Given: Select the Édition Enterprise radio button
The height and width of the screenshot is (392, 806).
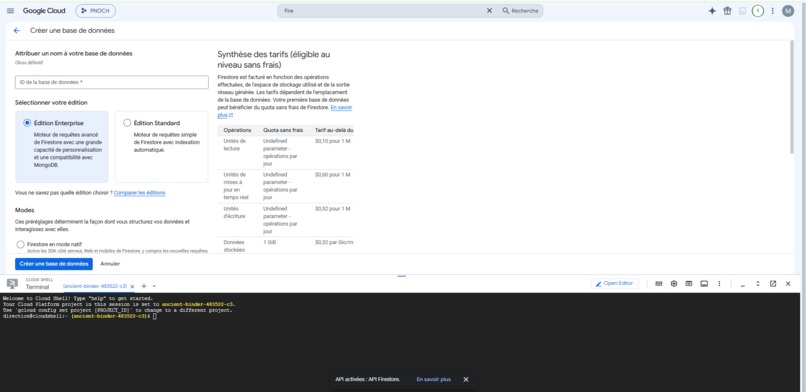Looking at the screenshot, I should pyautogui.click(x=27, y=123).
